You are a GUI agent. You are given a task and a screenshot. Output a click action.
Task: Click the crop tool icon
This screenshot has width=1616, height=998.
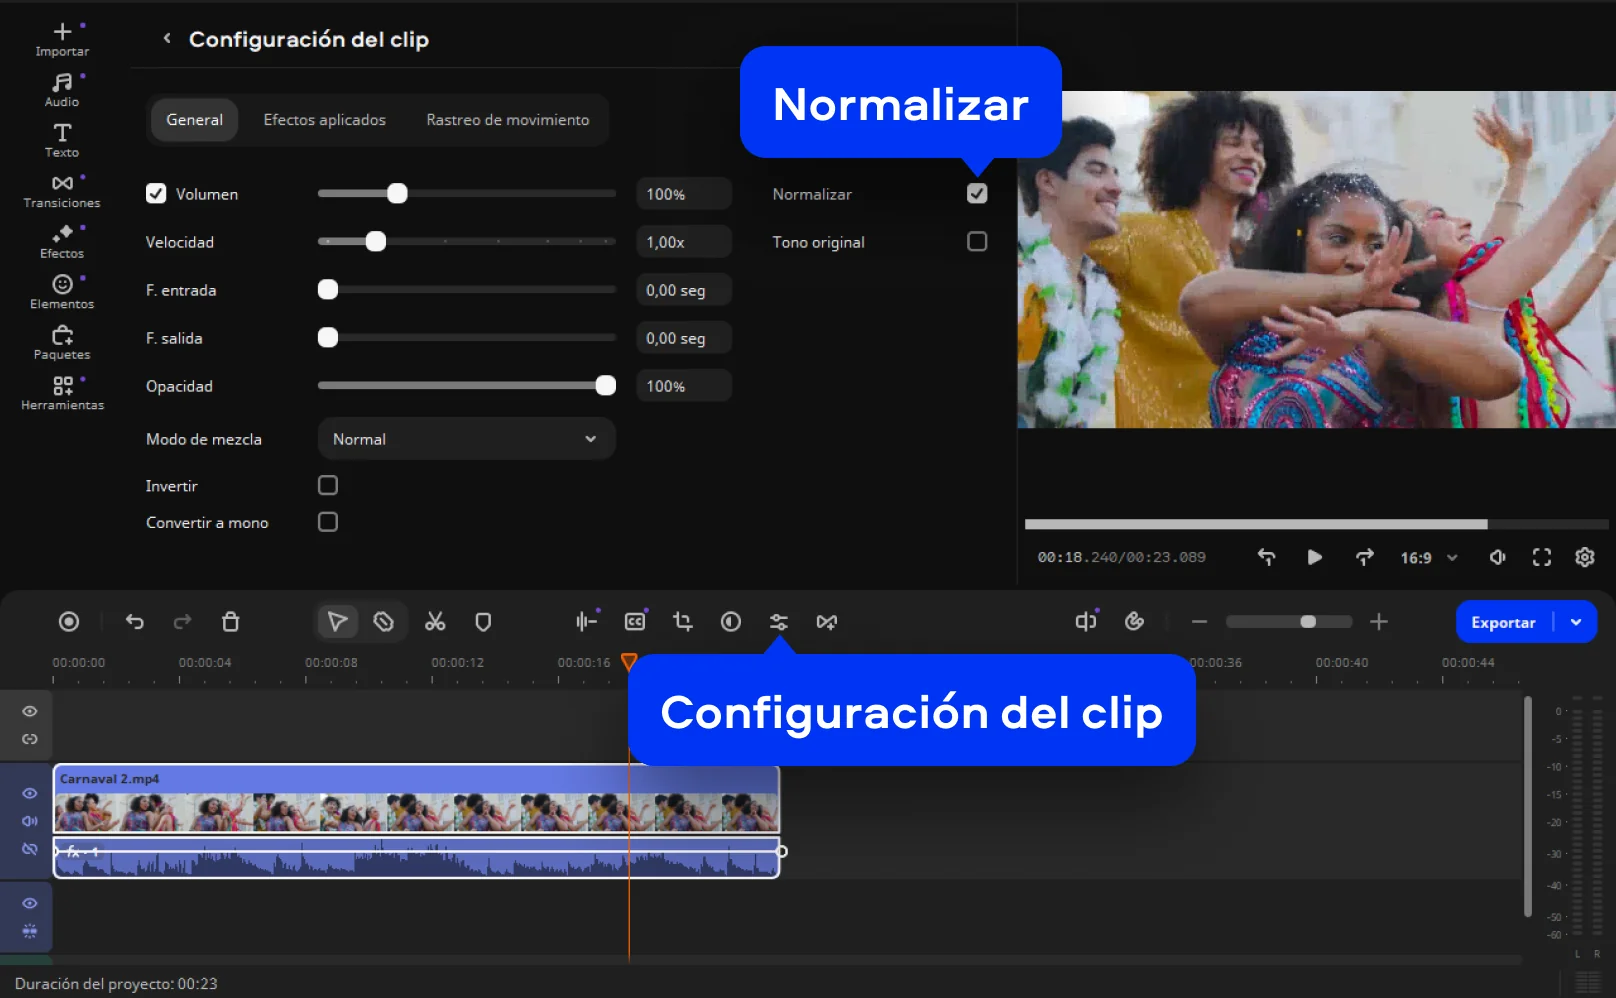(x=683, y=622)
